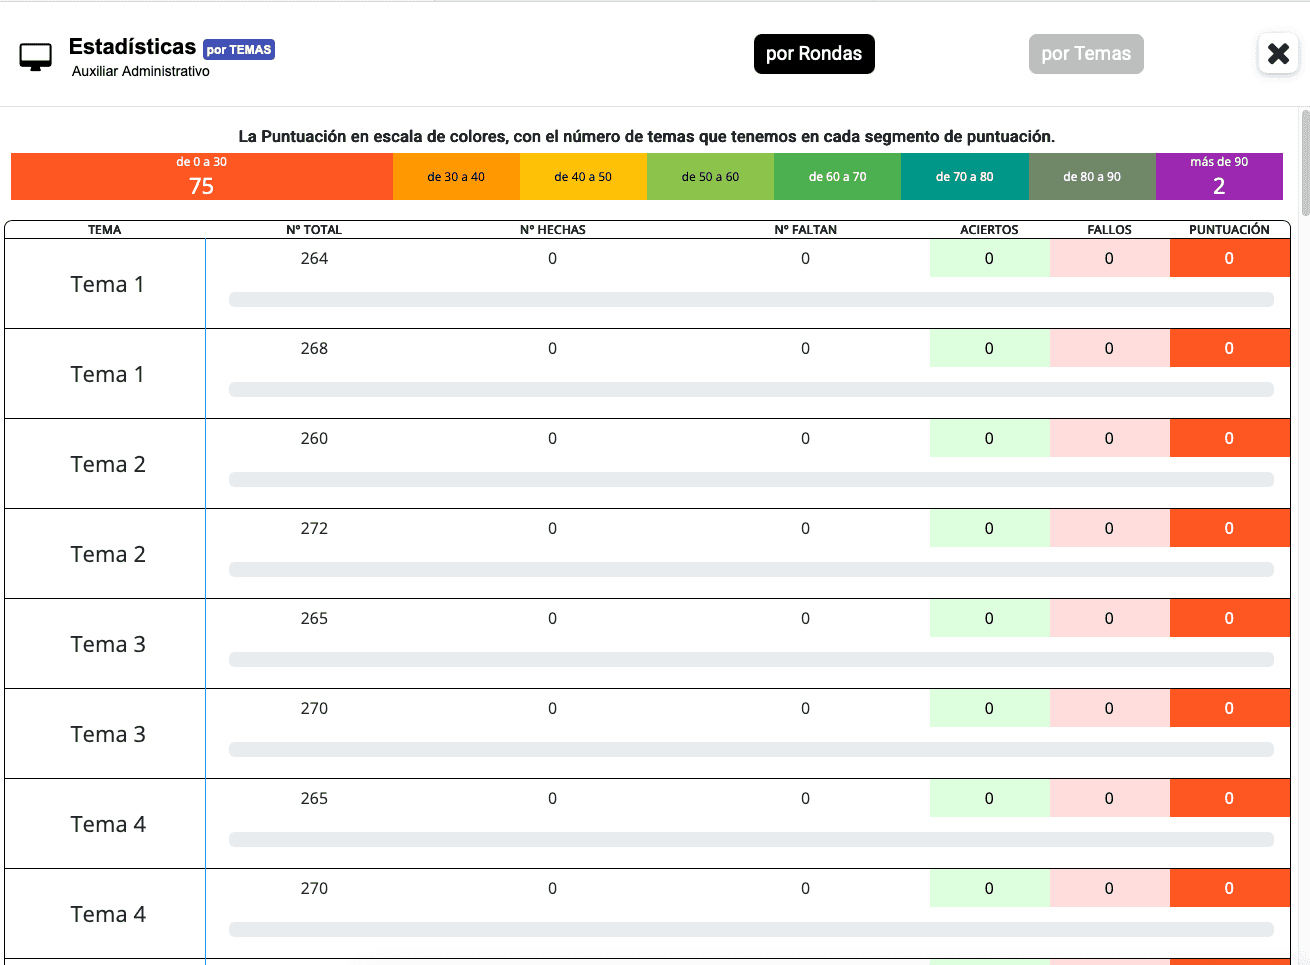This screenshot has width=1310, height=965.
Task: Click the monitor icon beside Estadísticas
Action: point(36,57)
